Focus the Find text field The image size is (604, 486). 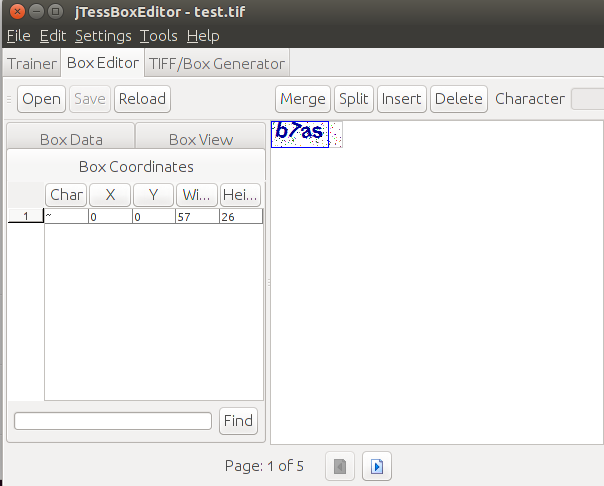(x=113, y=421)
